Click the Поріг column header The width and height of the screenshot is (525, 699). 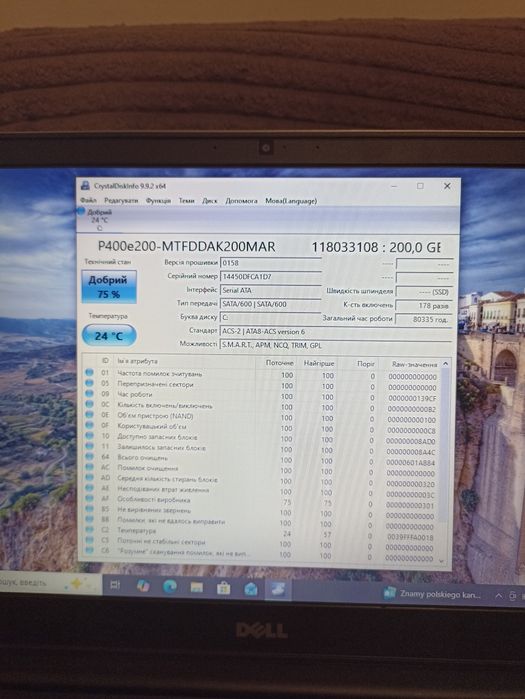pos(365,364)
